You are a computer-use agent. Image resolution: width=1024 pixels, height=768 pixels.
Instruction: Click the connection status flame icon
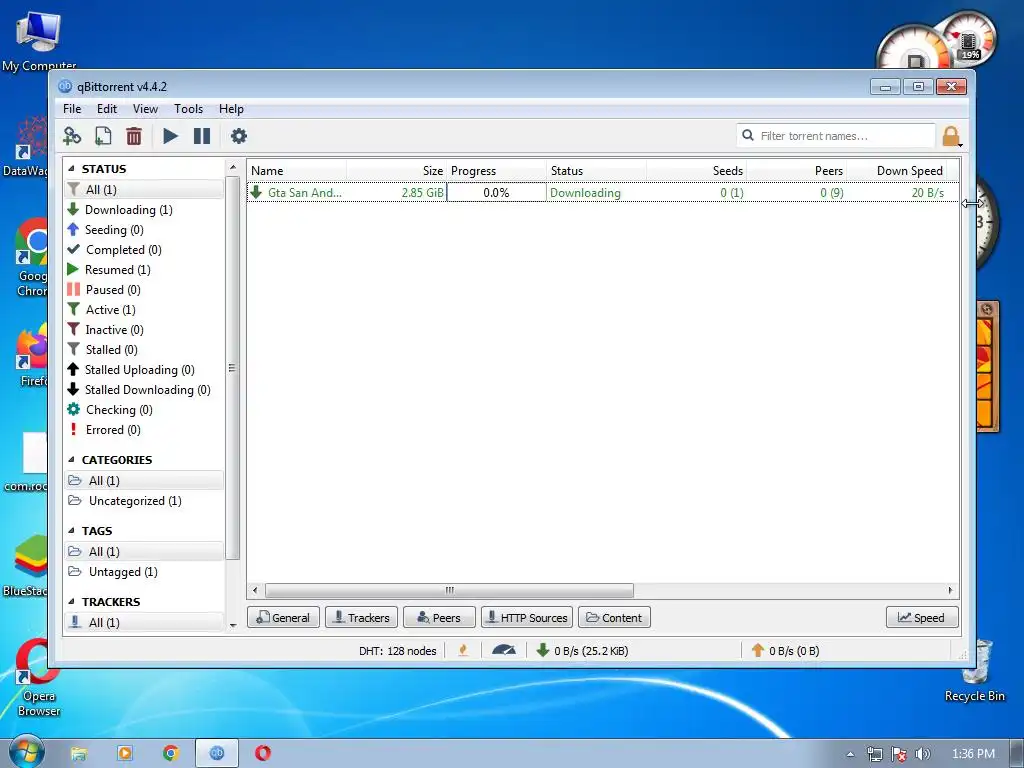(x=463, y=650)
